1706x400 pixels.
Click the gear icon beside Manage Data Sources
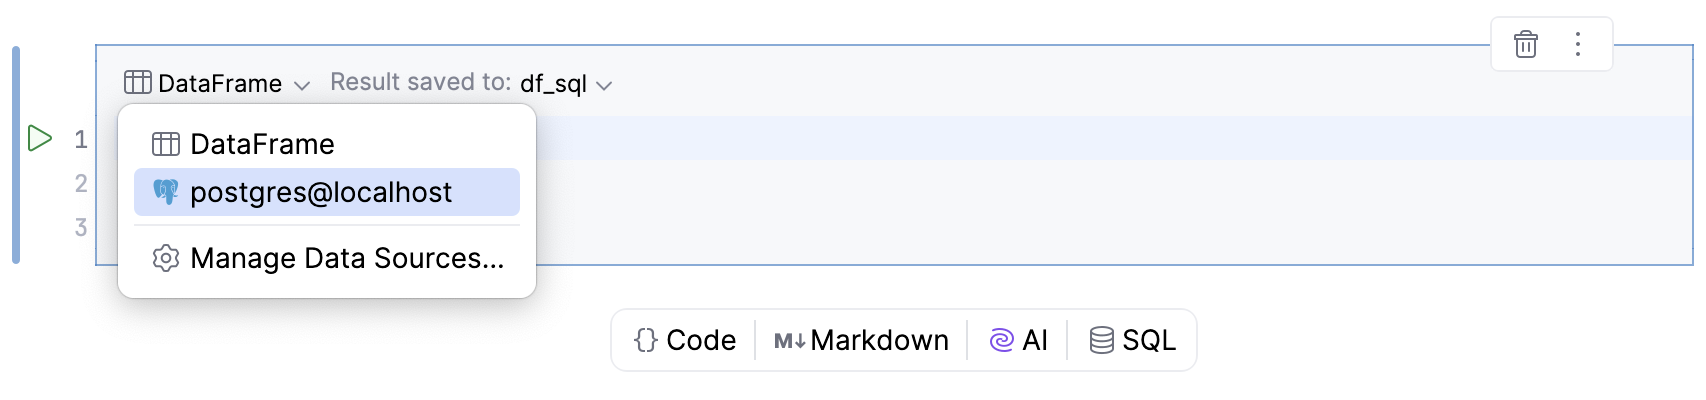[x=166, y=258]
